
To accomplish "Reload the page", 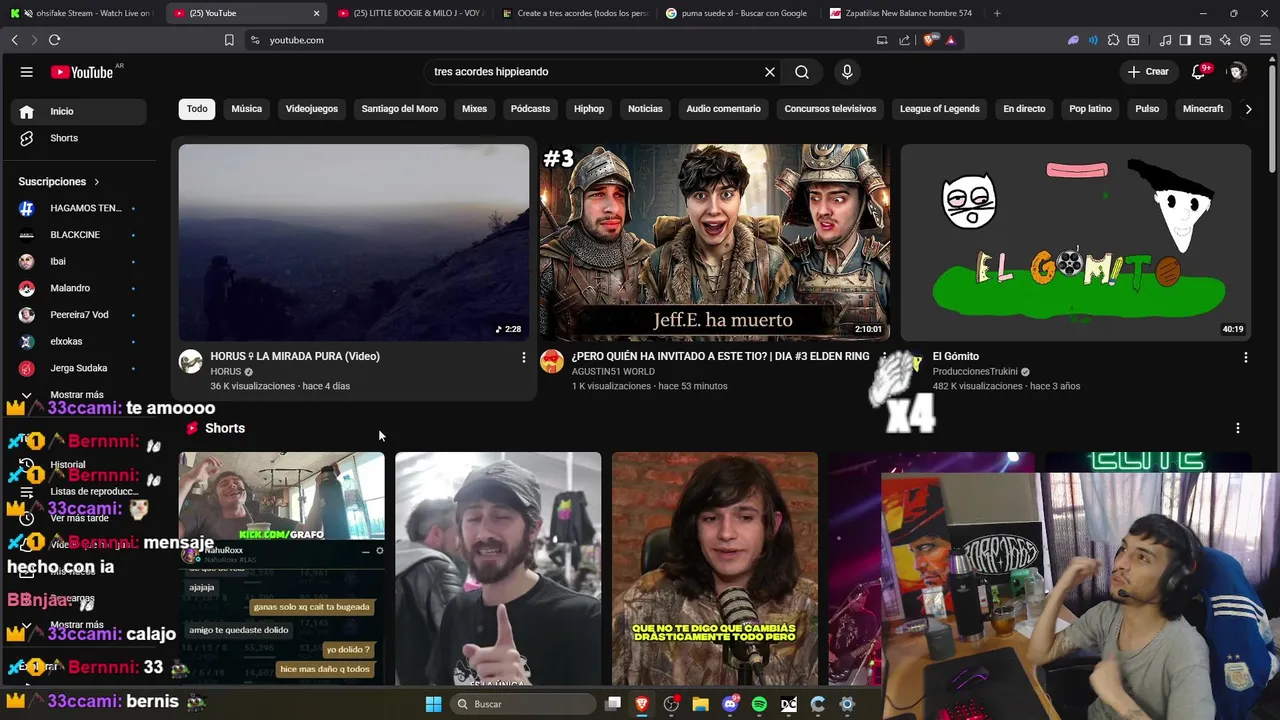I will pos(54,40).
